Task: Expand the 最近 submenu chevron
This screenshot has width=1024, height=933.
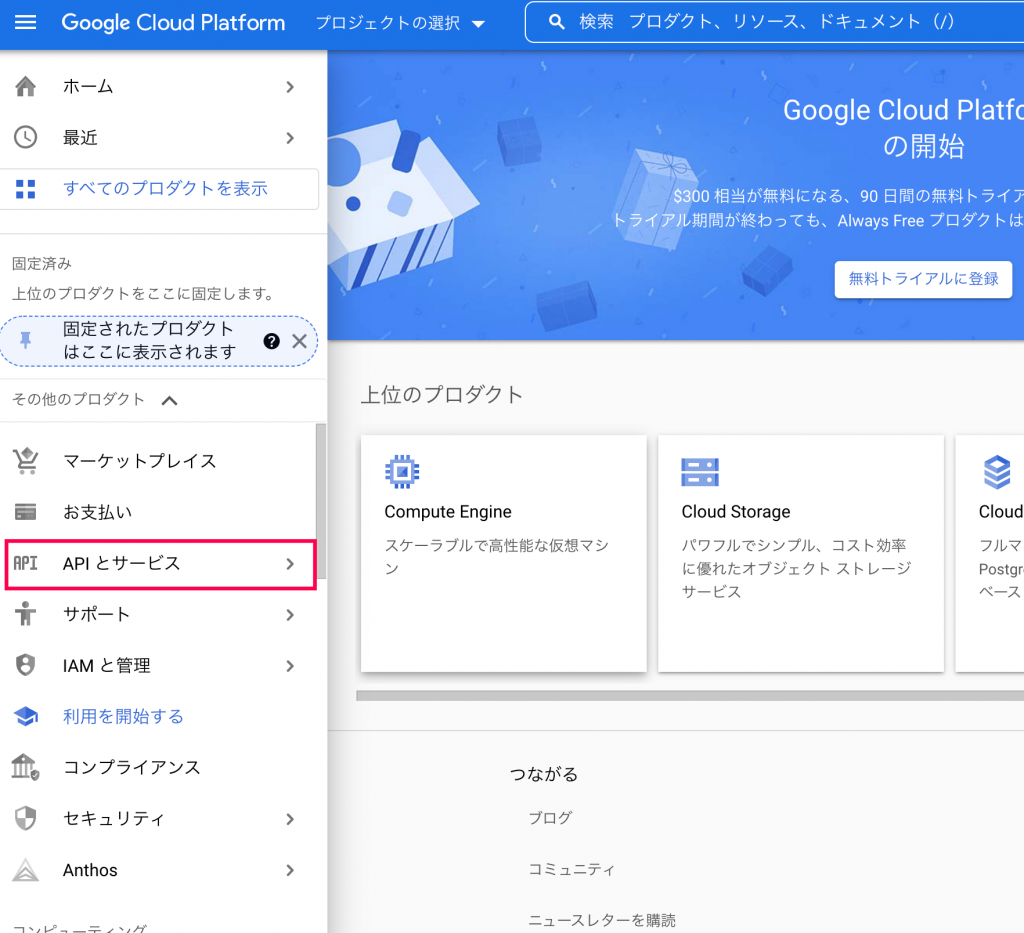Action: 291,138
